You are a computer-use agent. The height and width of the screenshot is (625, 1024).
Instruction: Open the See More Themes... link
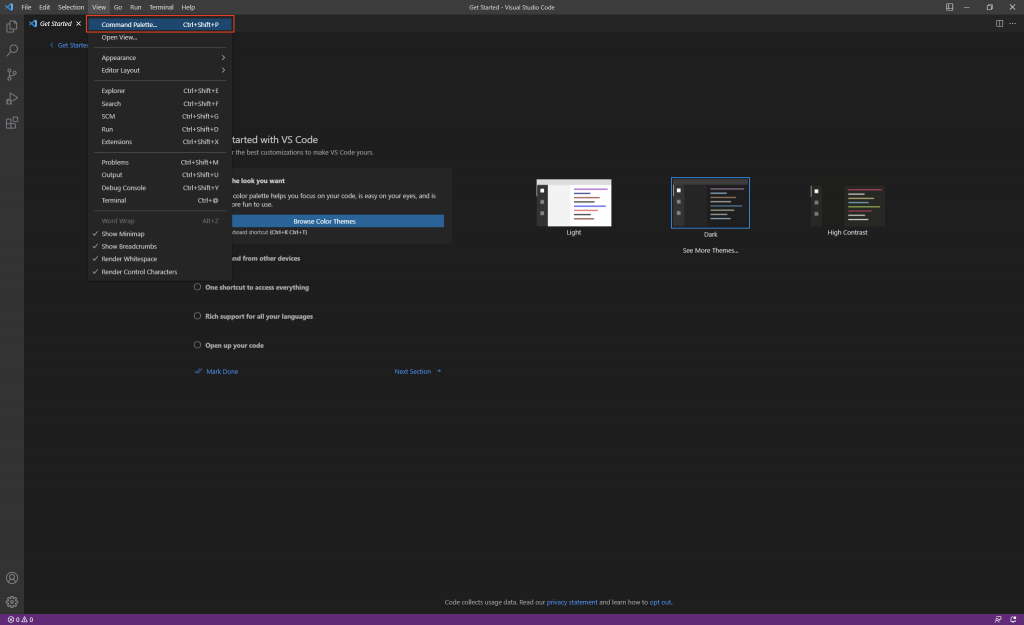pos(711,251)
